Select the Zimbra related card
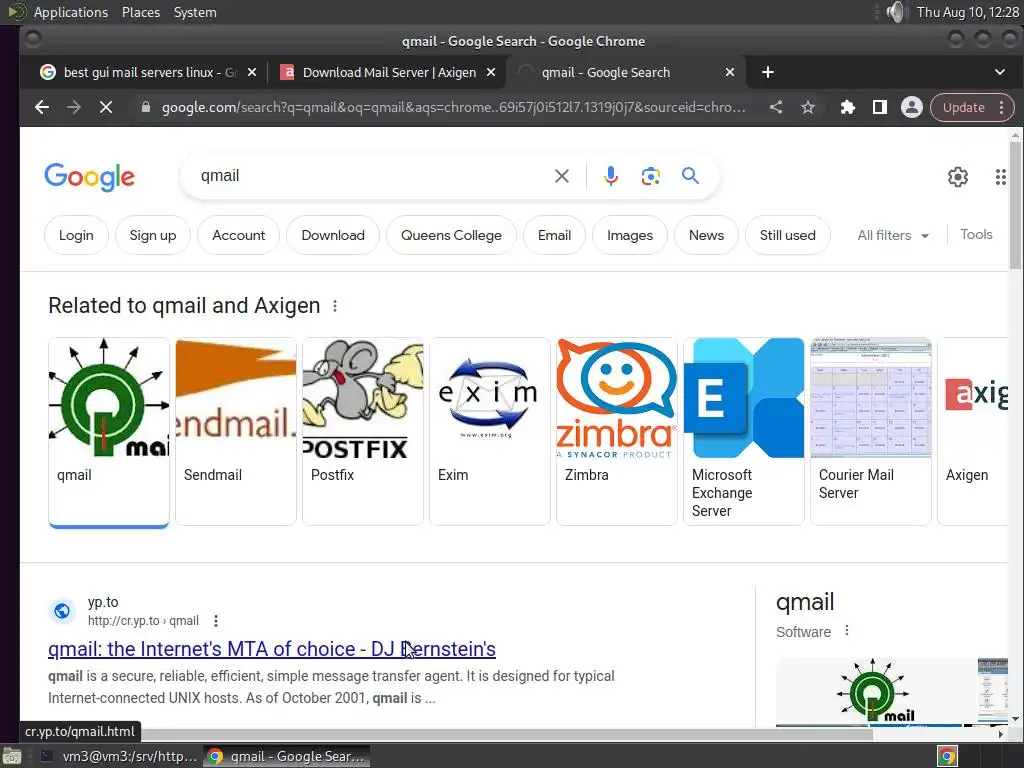This screenshot has width=1024, height=768. (x=616, y=432)
